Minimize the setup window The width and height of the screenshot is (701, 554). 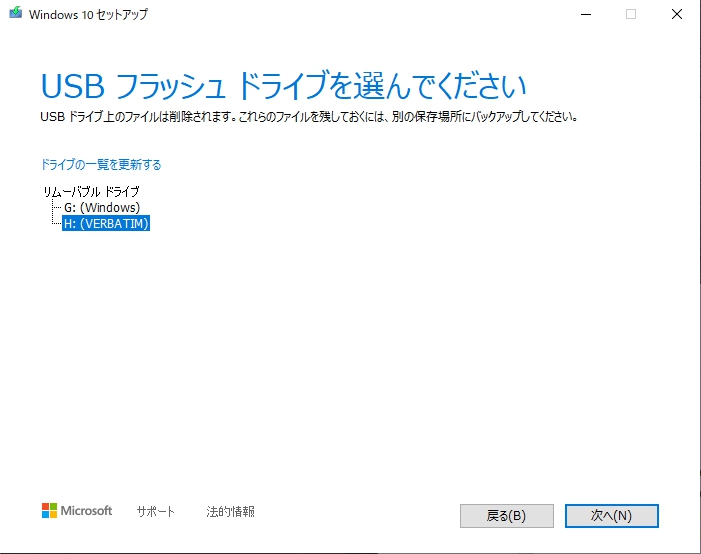point(586,14)
